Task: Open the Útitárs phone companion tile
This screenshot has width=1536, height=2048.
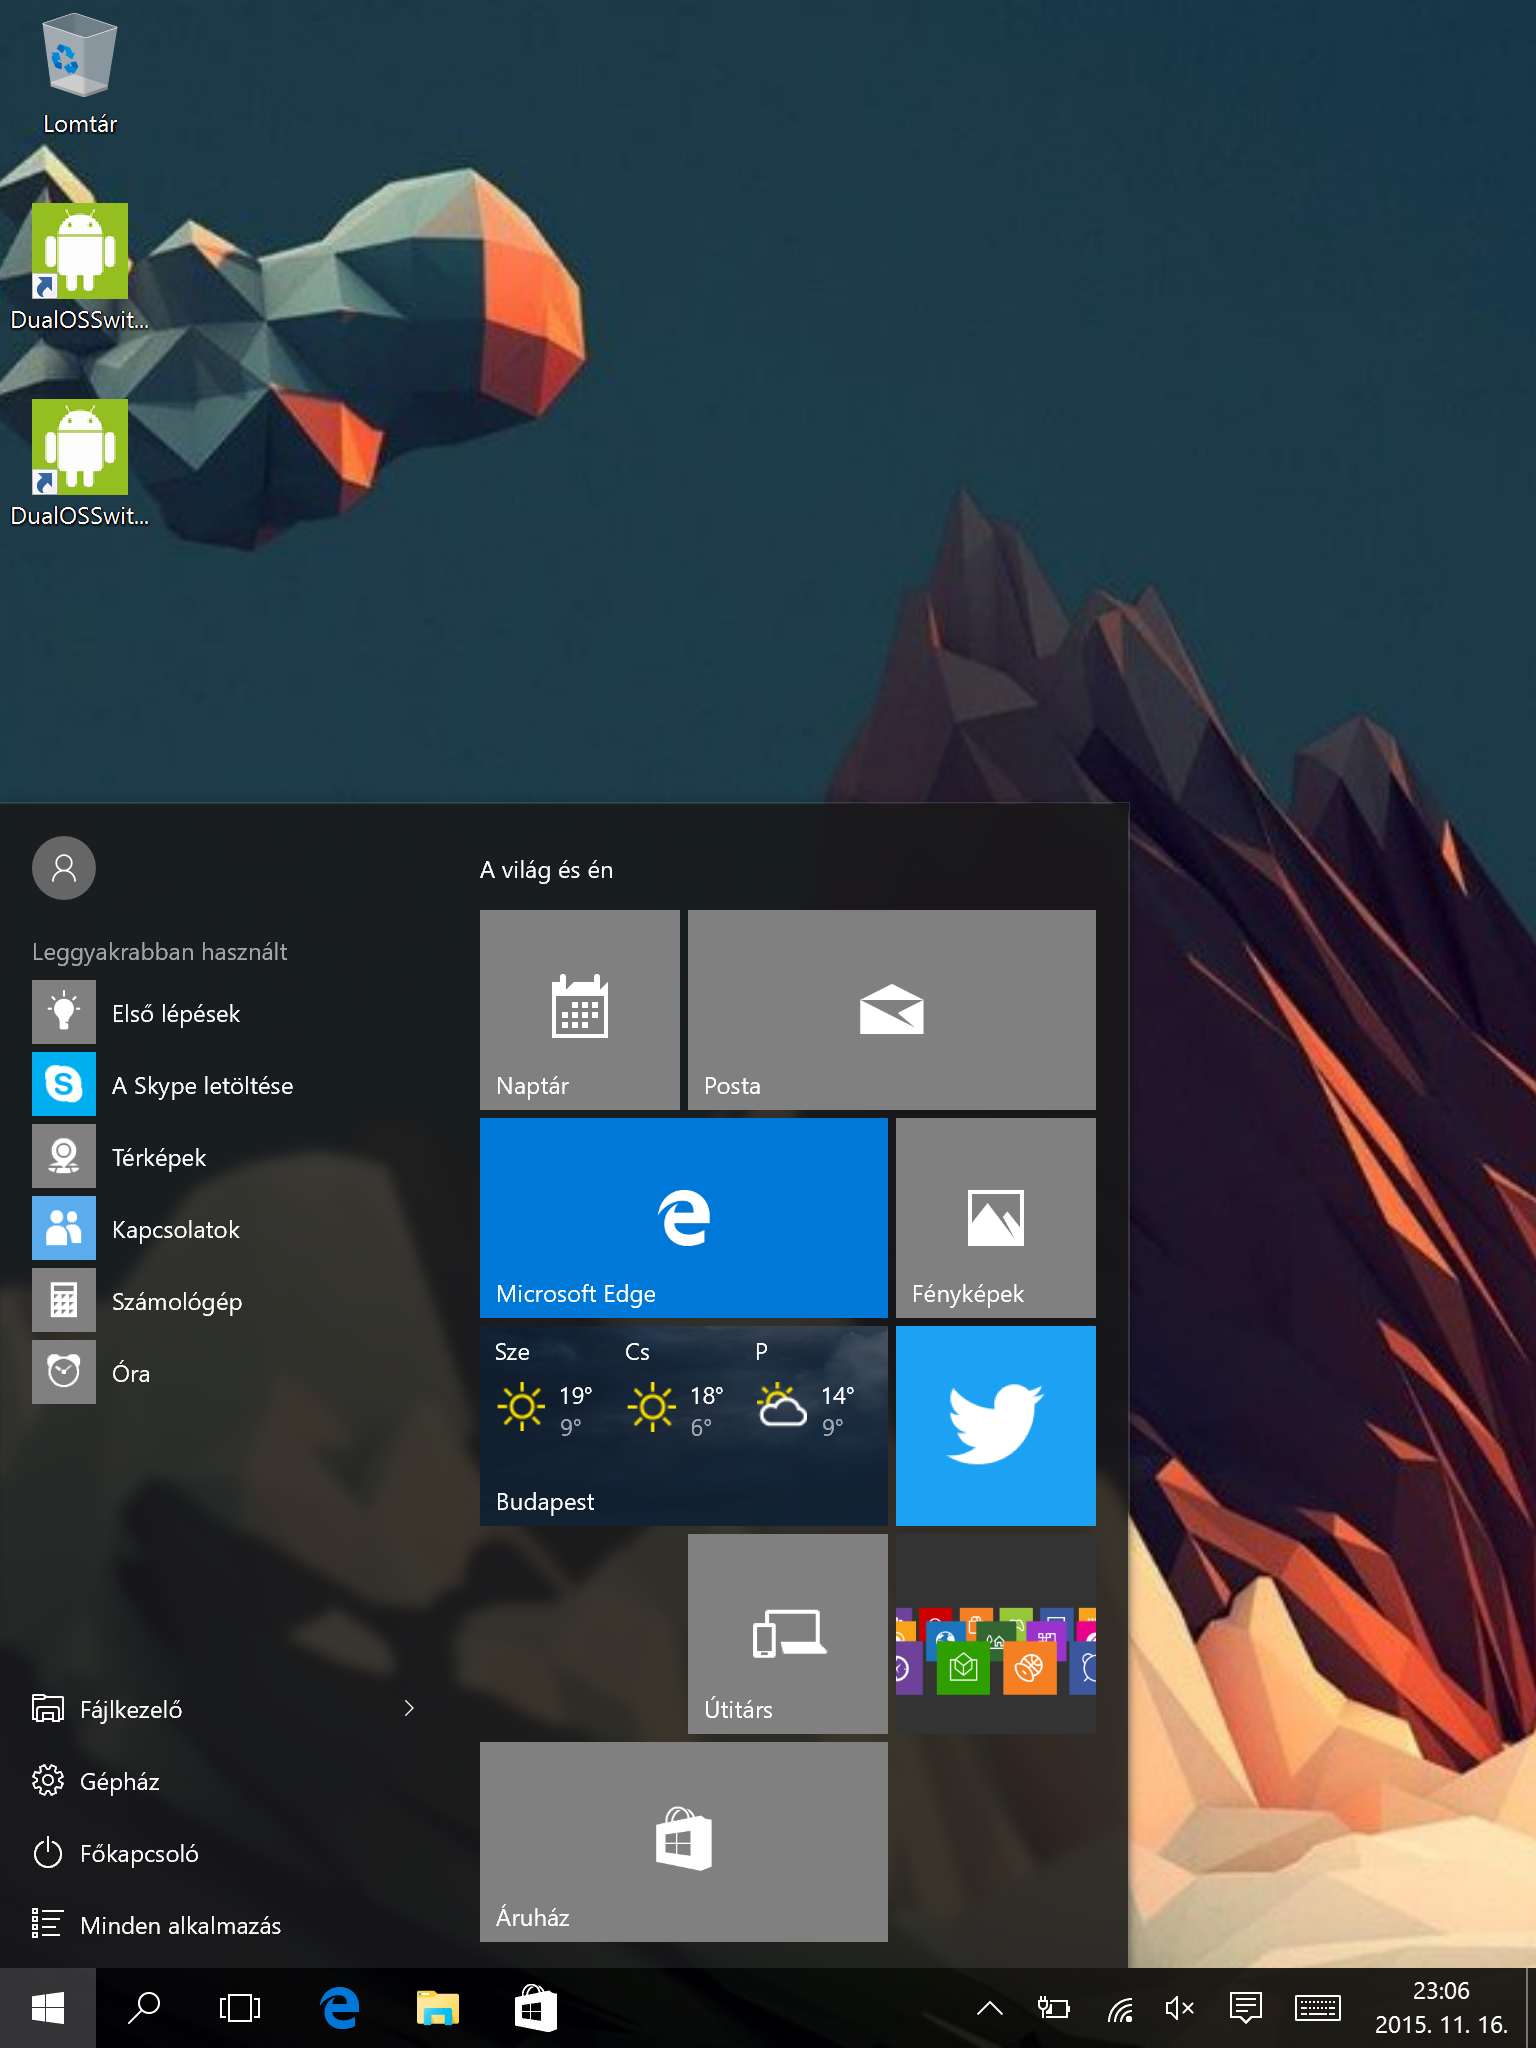Action: (787, 1633)
